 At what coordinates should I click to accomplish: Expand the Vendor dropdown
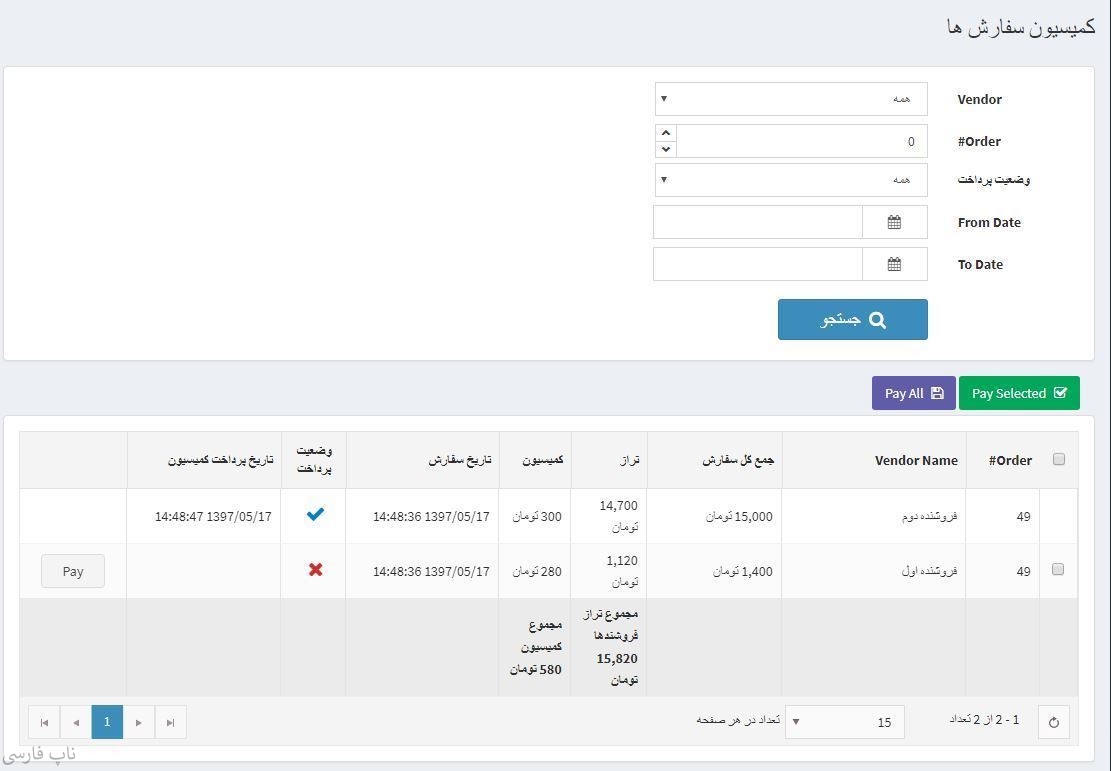(791, 99)
